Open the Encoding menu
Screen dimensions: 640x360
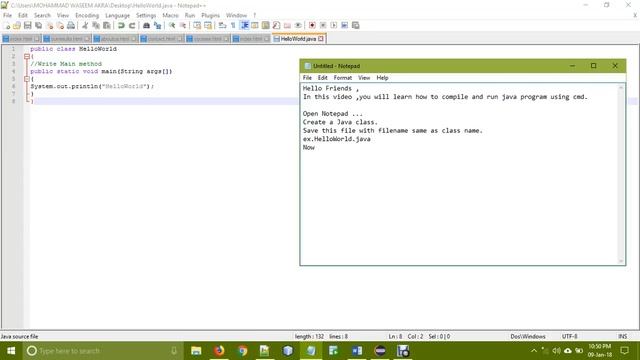pos(87,15)
